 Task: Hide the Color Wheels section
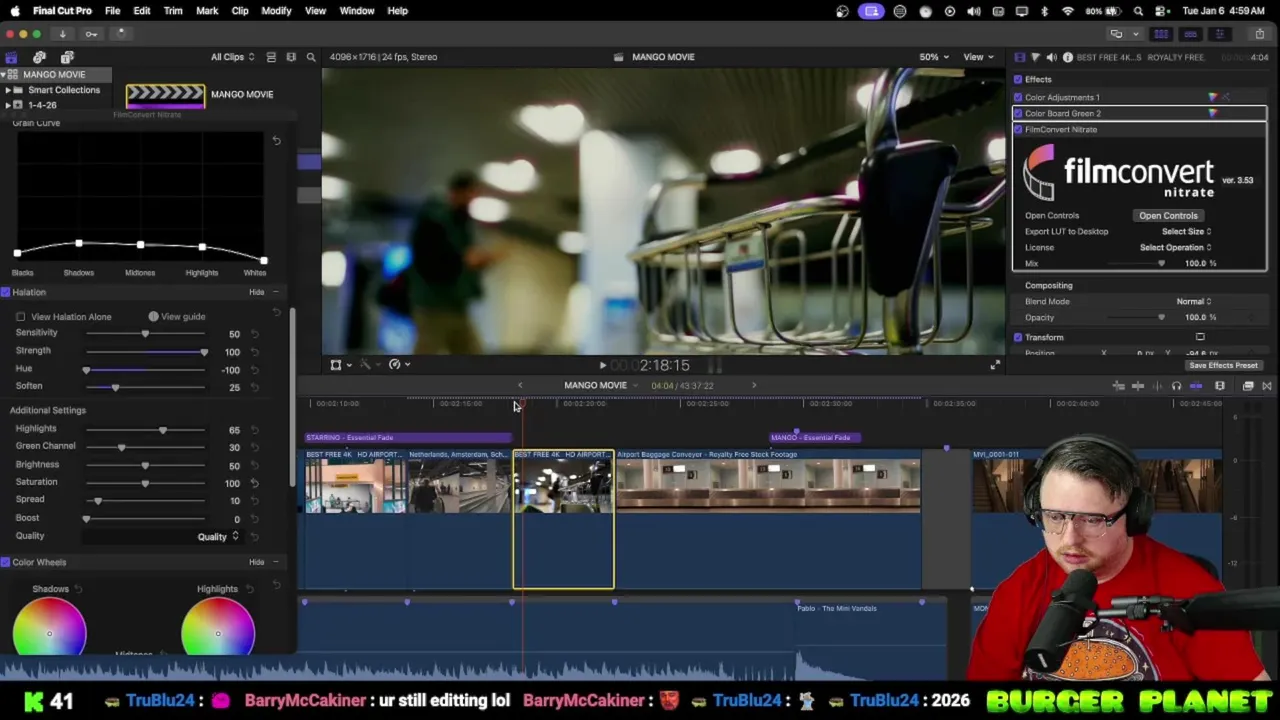pos(256,563)
